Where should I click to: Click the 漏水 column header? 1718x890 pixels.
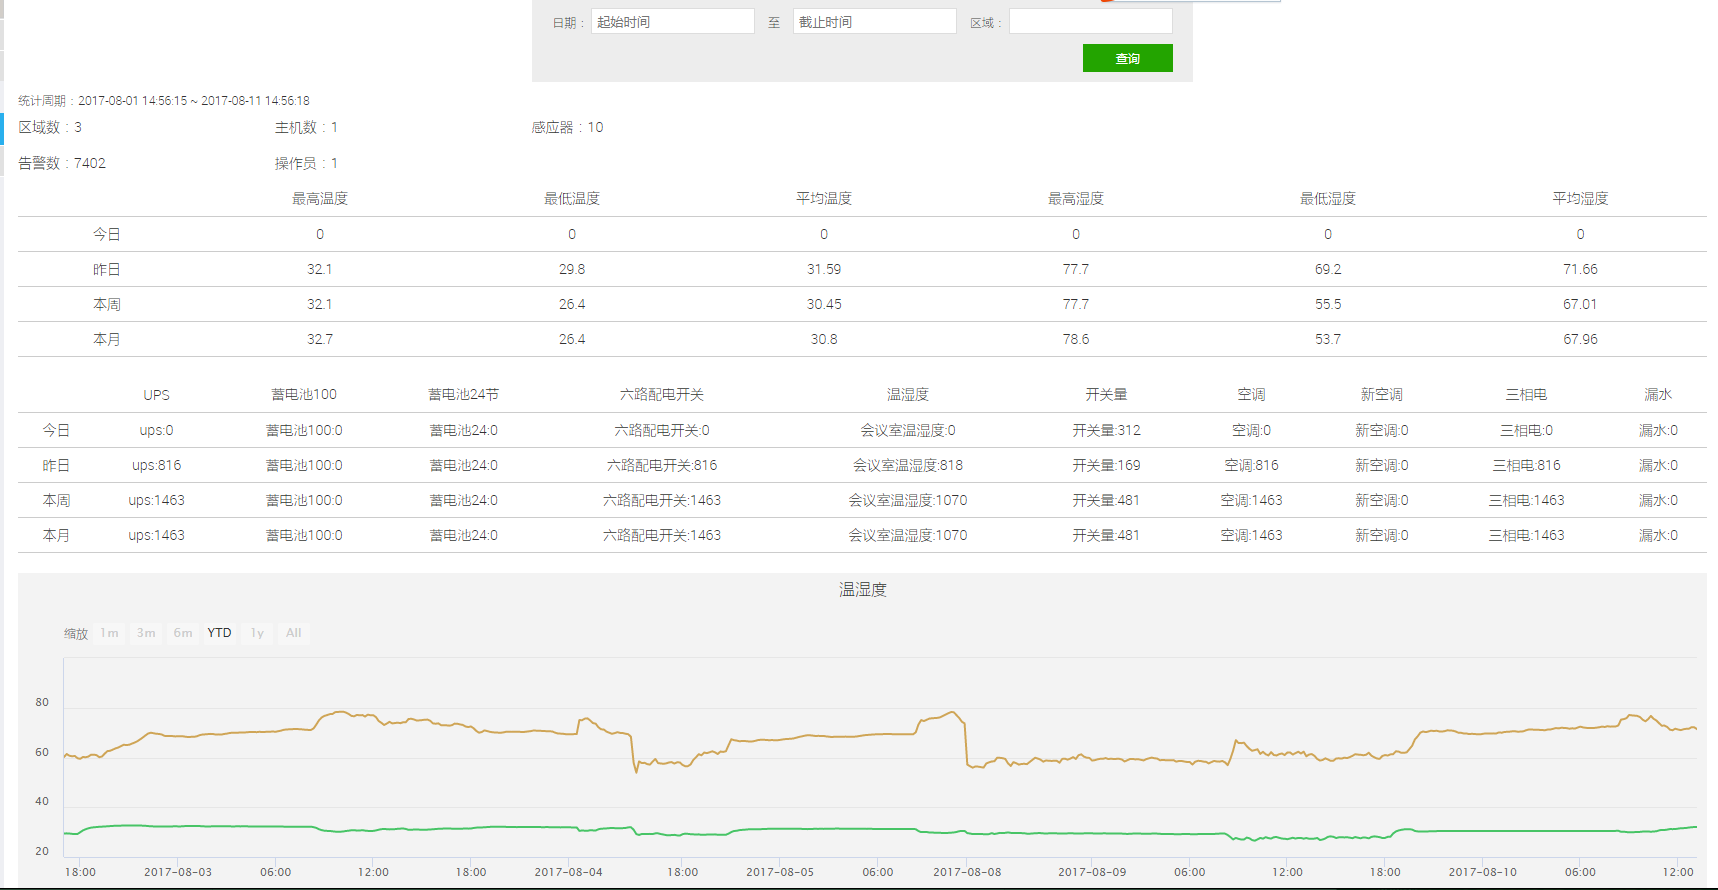click(x=1658, y=395)
